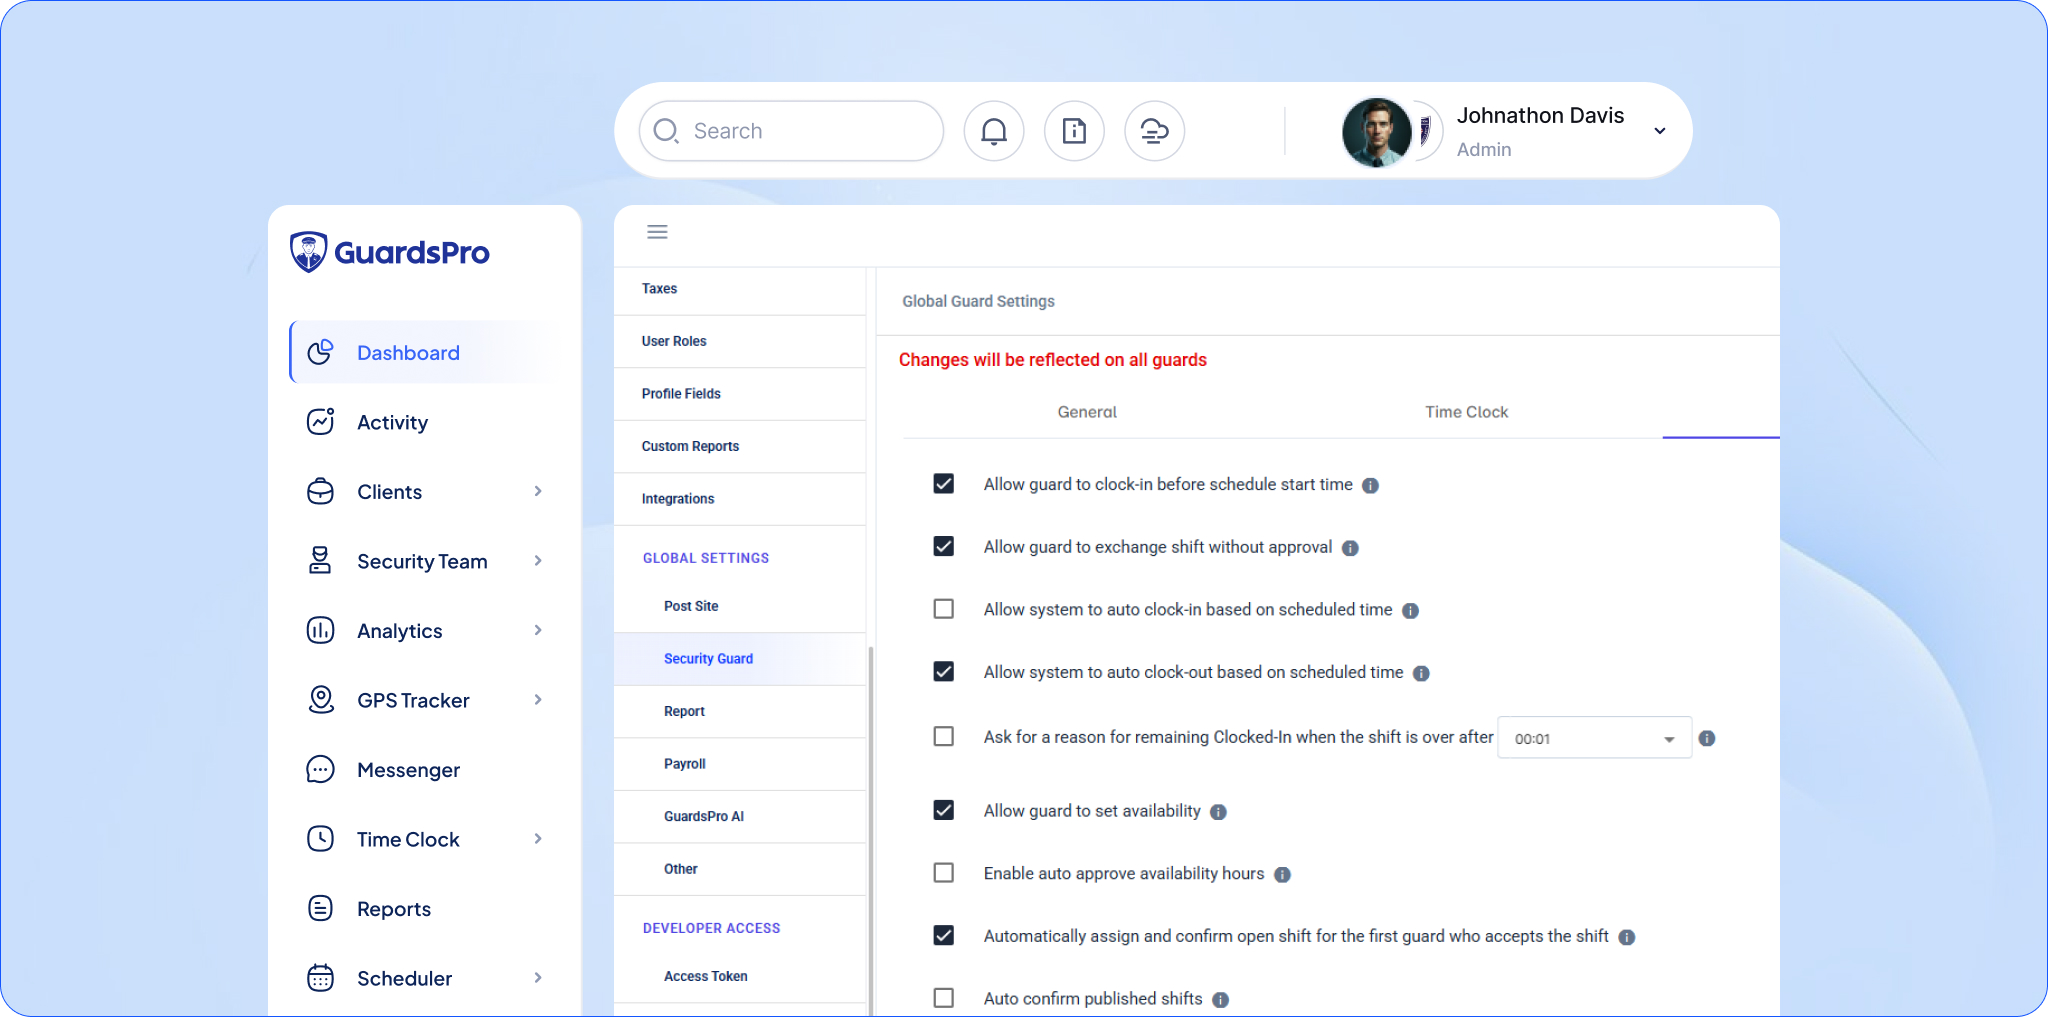Expand the Security Team submenu chevron
This screenshot has width=2048, height=1017.
point(538,561)
